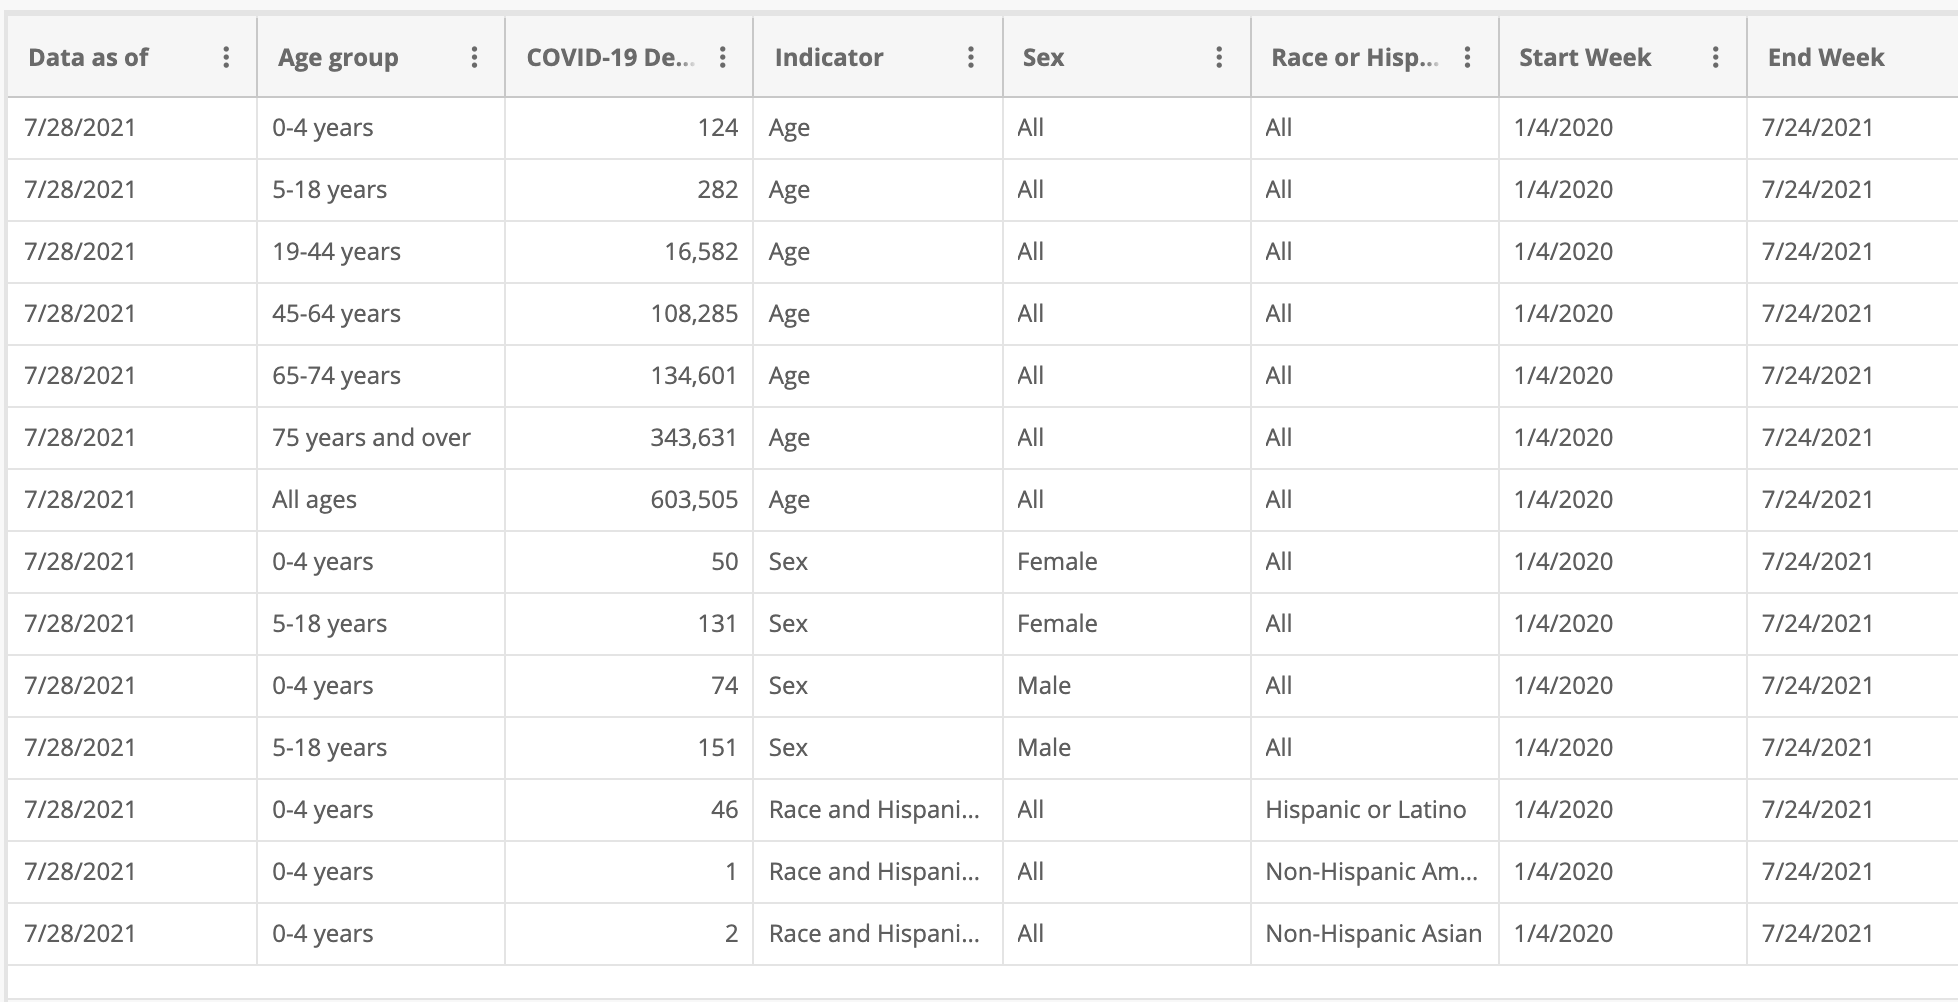
Task: Select the "Hispanic or Latino" race cell
Action: [x=1368, y=809]
